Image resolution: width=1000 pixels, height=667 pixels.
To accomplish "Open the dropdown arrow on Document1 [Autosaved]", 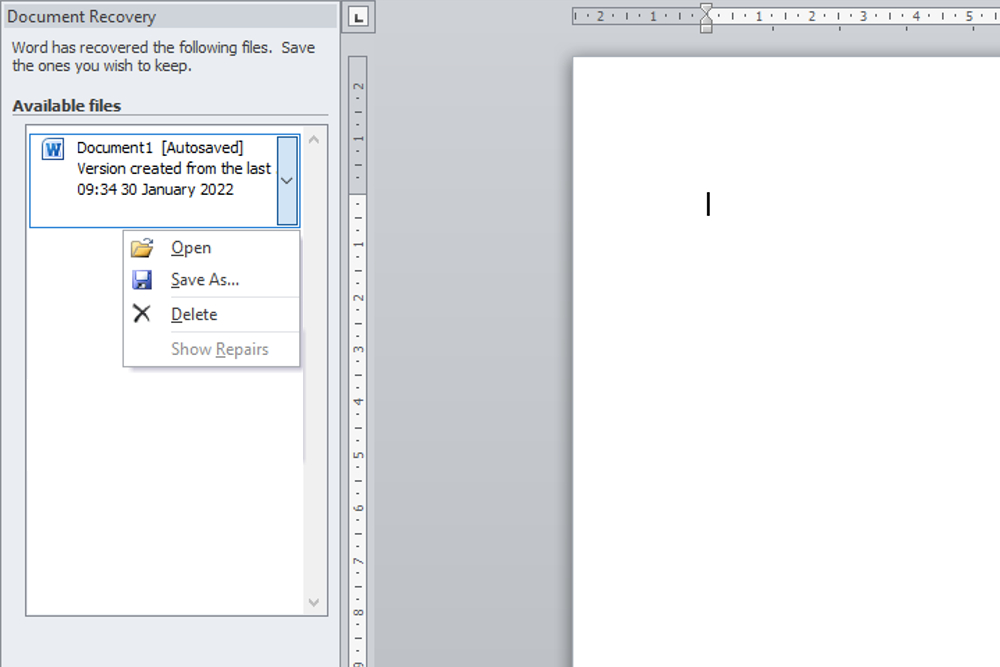I will [287, 180].
